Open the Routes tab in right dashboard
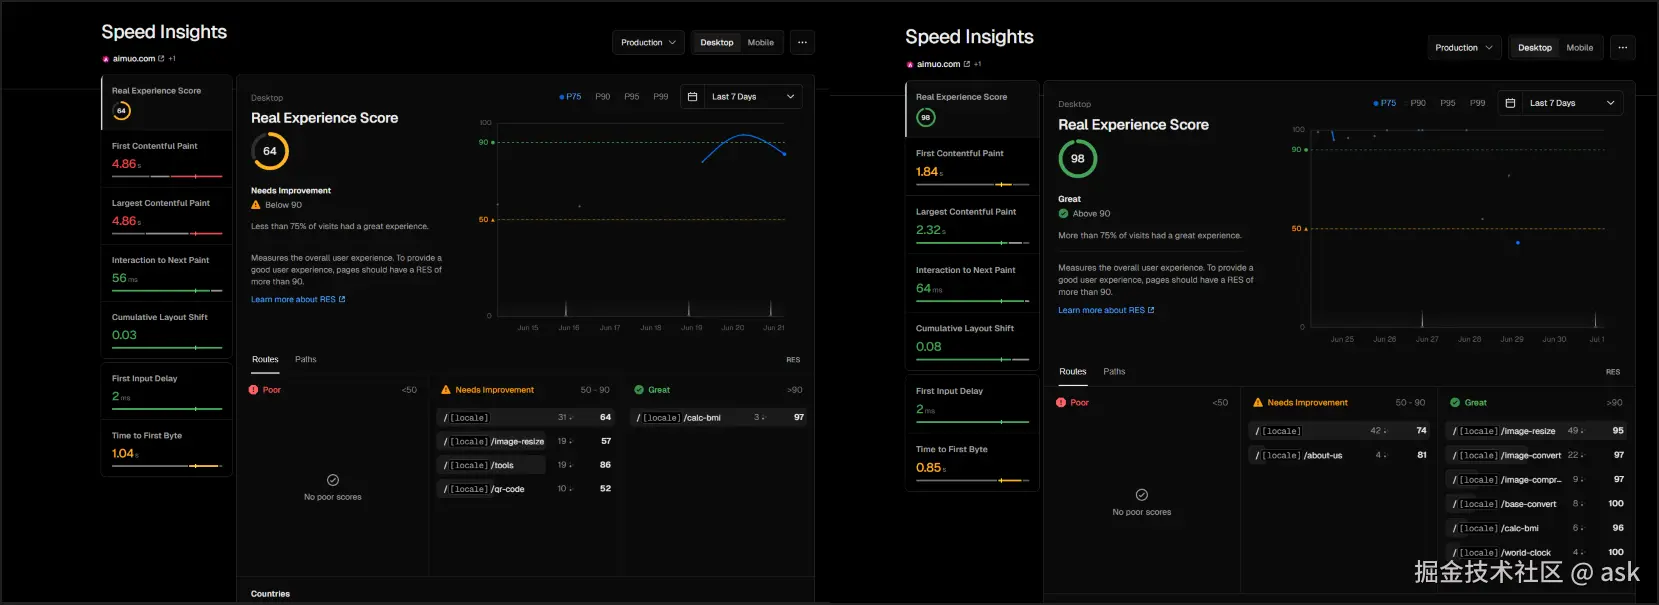 1073,371
